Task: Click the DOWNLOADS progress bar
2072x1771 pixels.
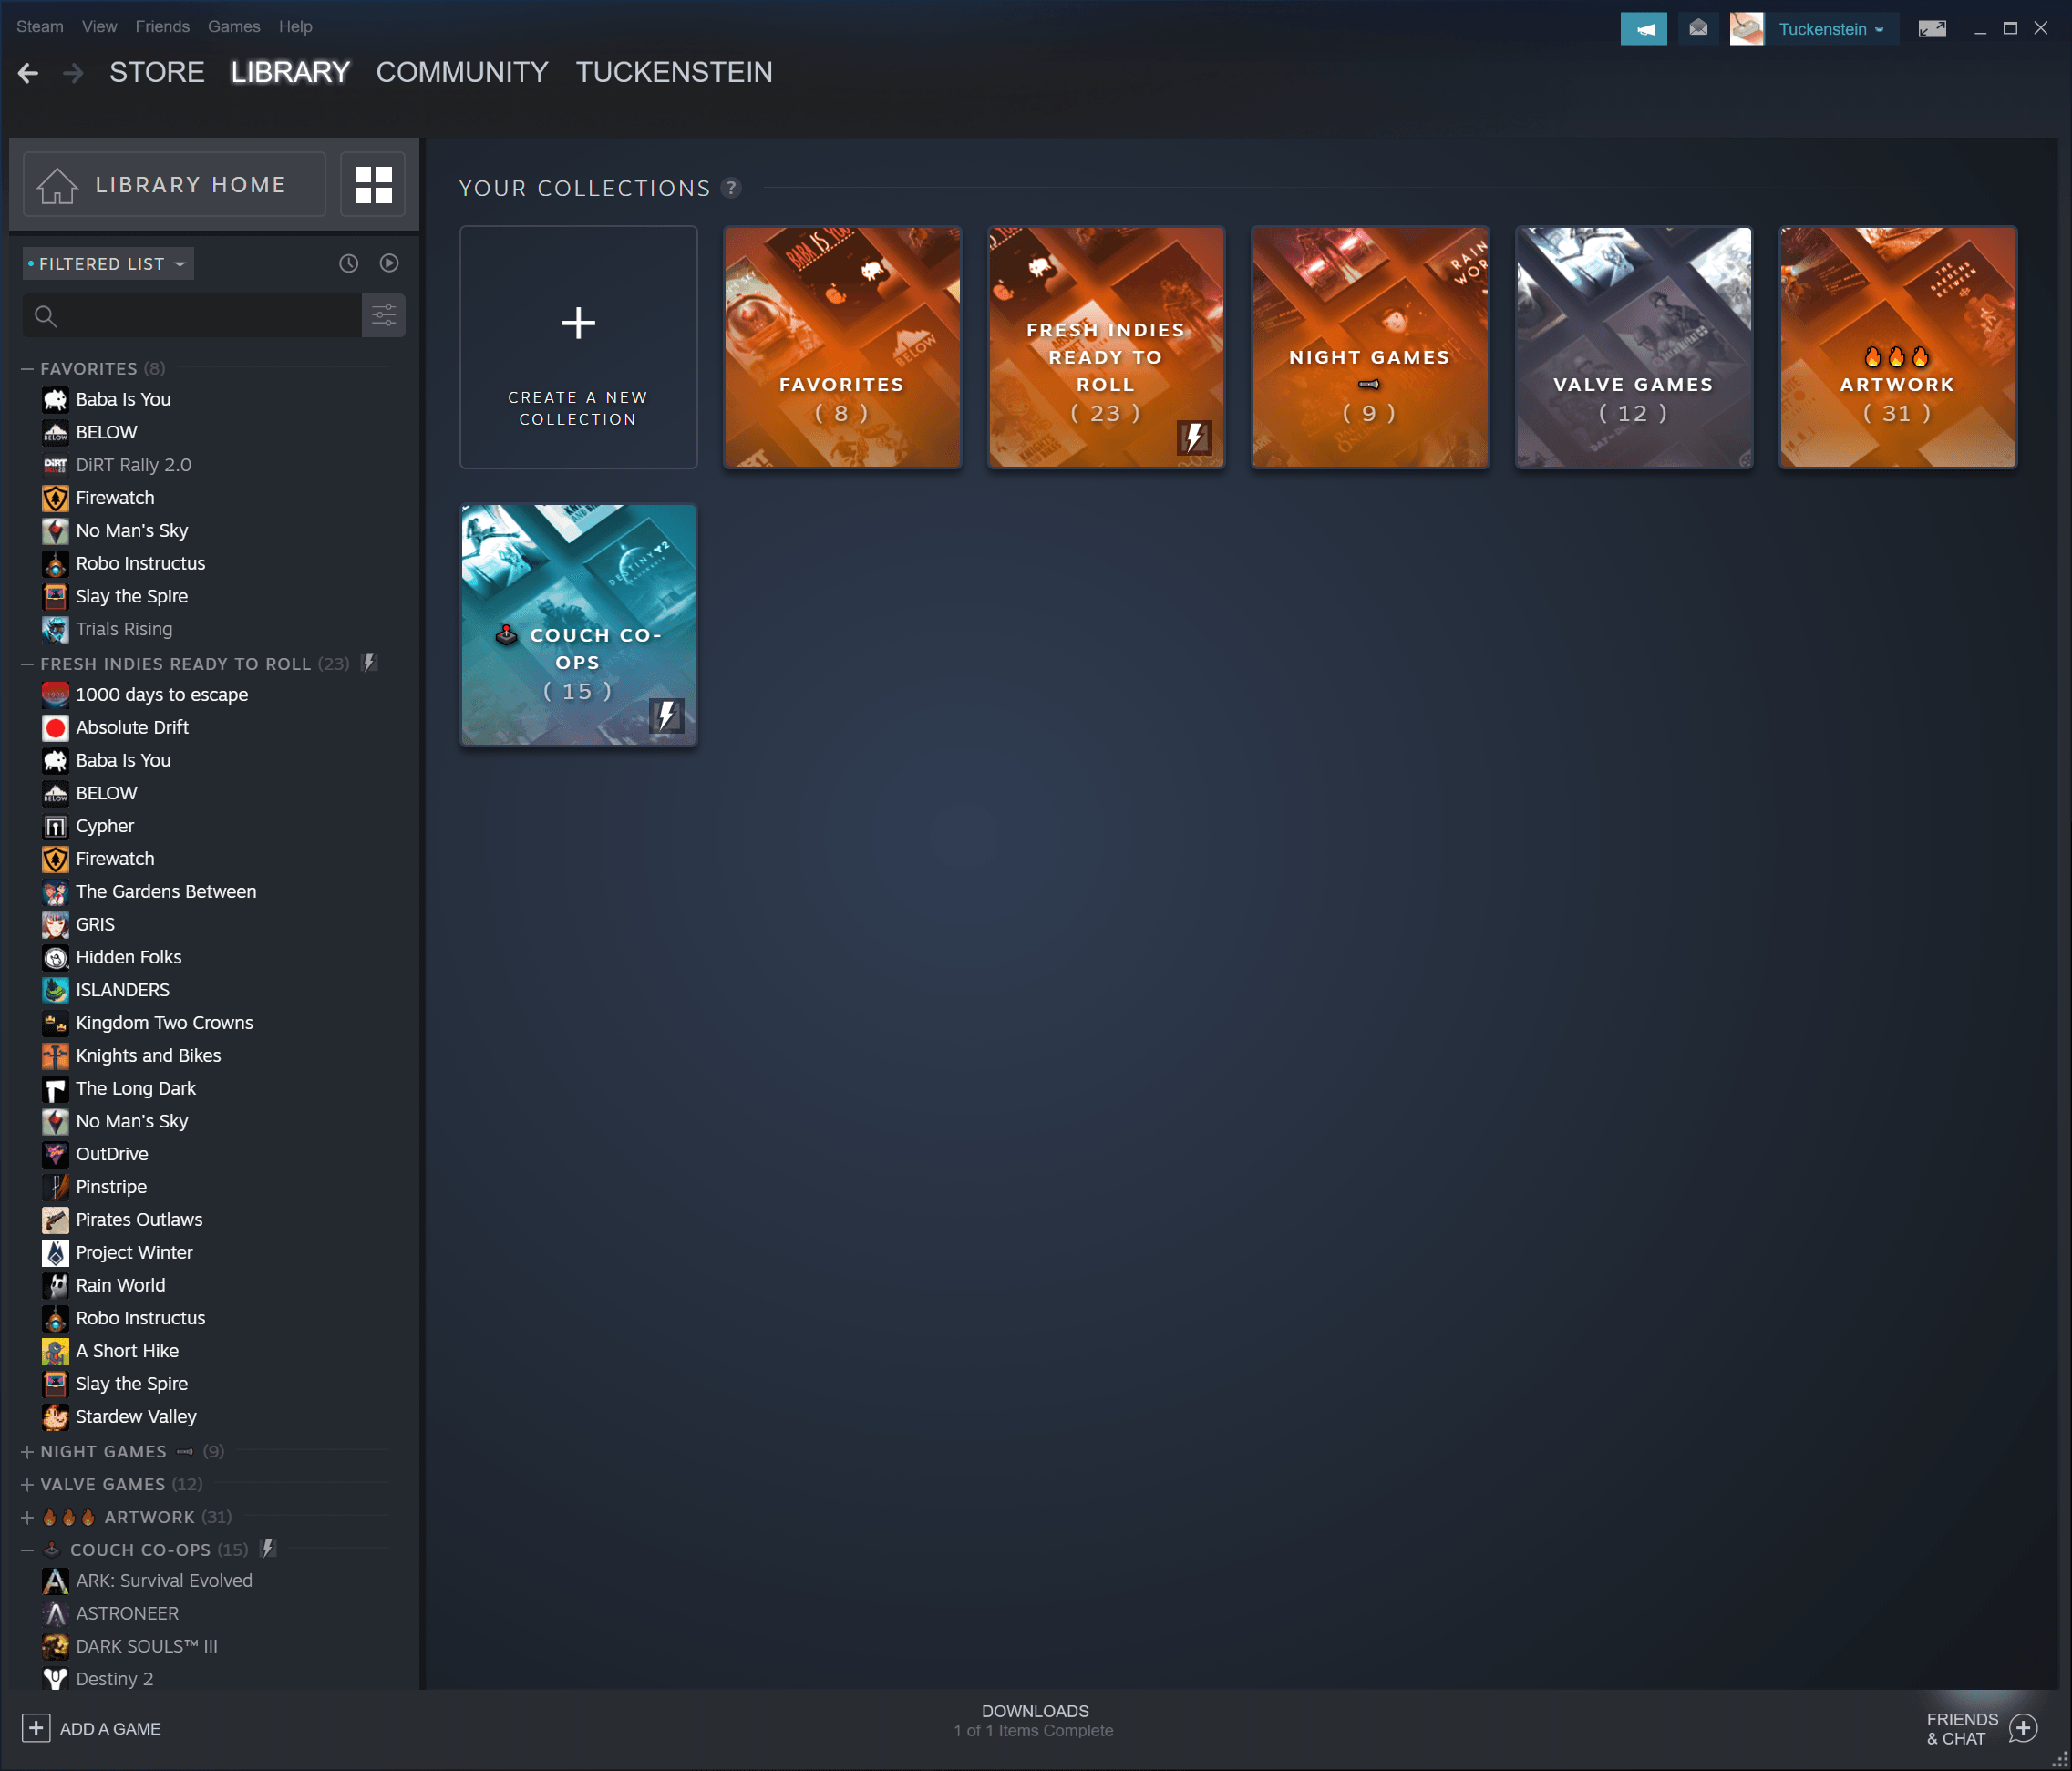Action: (x=1036, y=1718)
